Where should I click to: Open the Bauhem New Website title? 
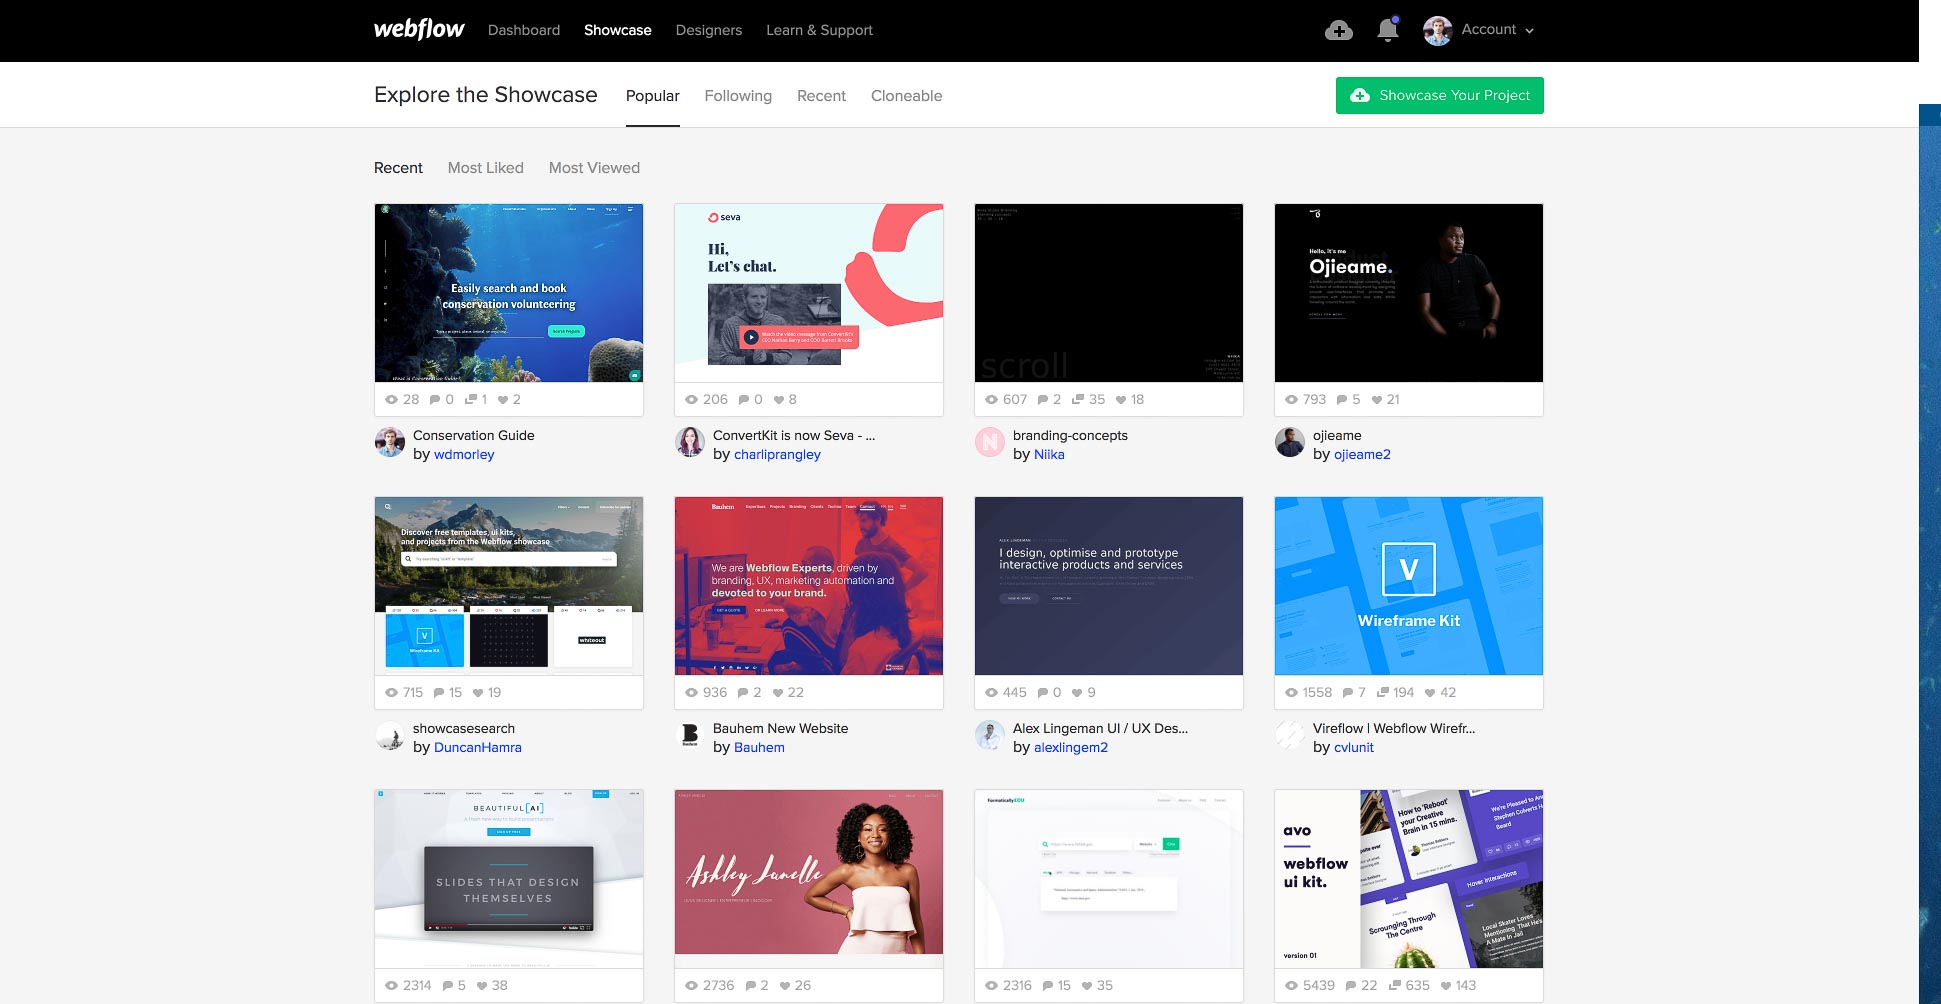tap(780, 728)
